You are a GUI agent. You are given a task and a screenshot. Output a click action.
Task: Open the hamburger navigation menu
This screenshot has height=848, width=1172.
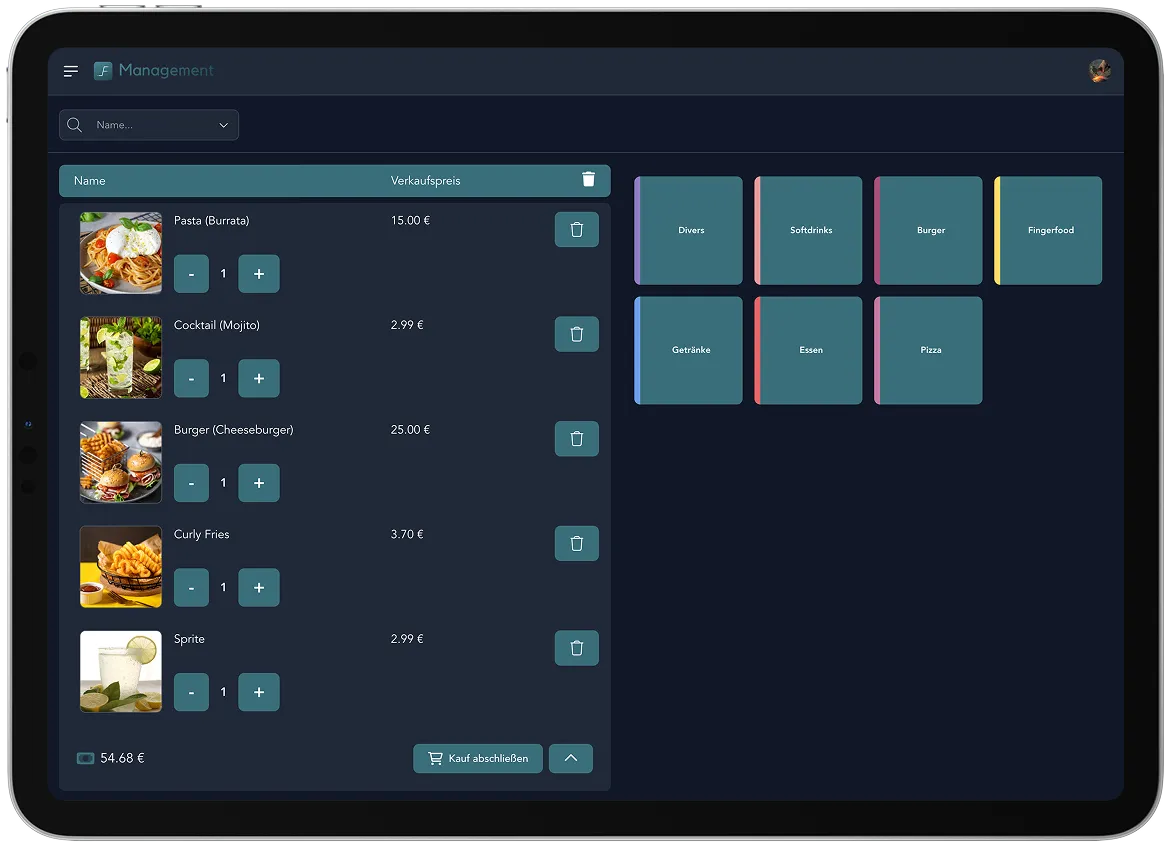coord(71,71)
